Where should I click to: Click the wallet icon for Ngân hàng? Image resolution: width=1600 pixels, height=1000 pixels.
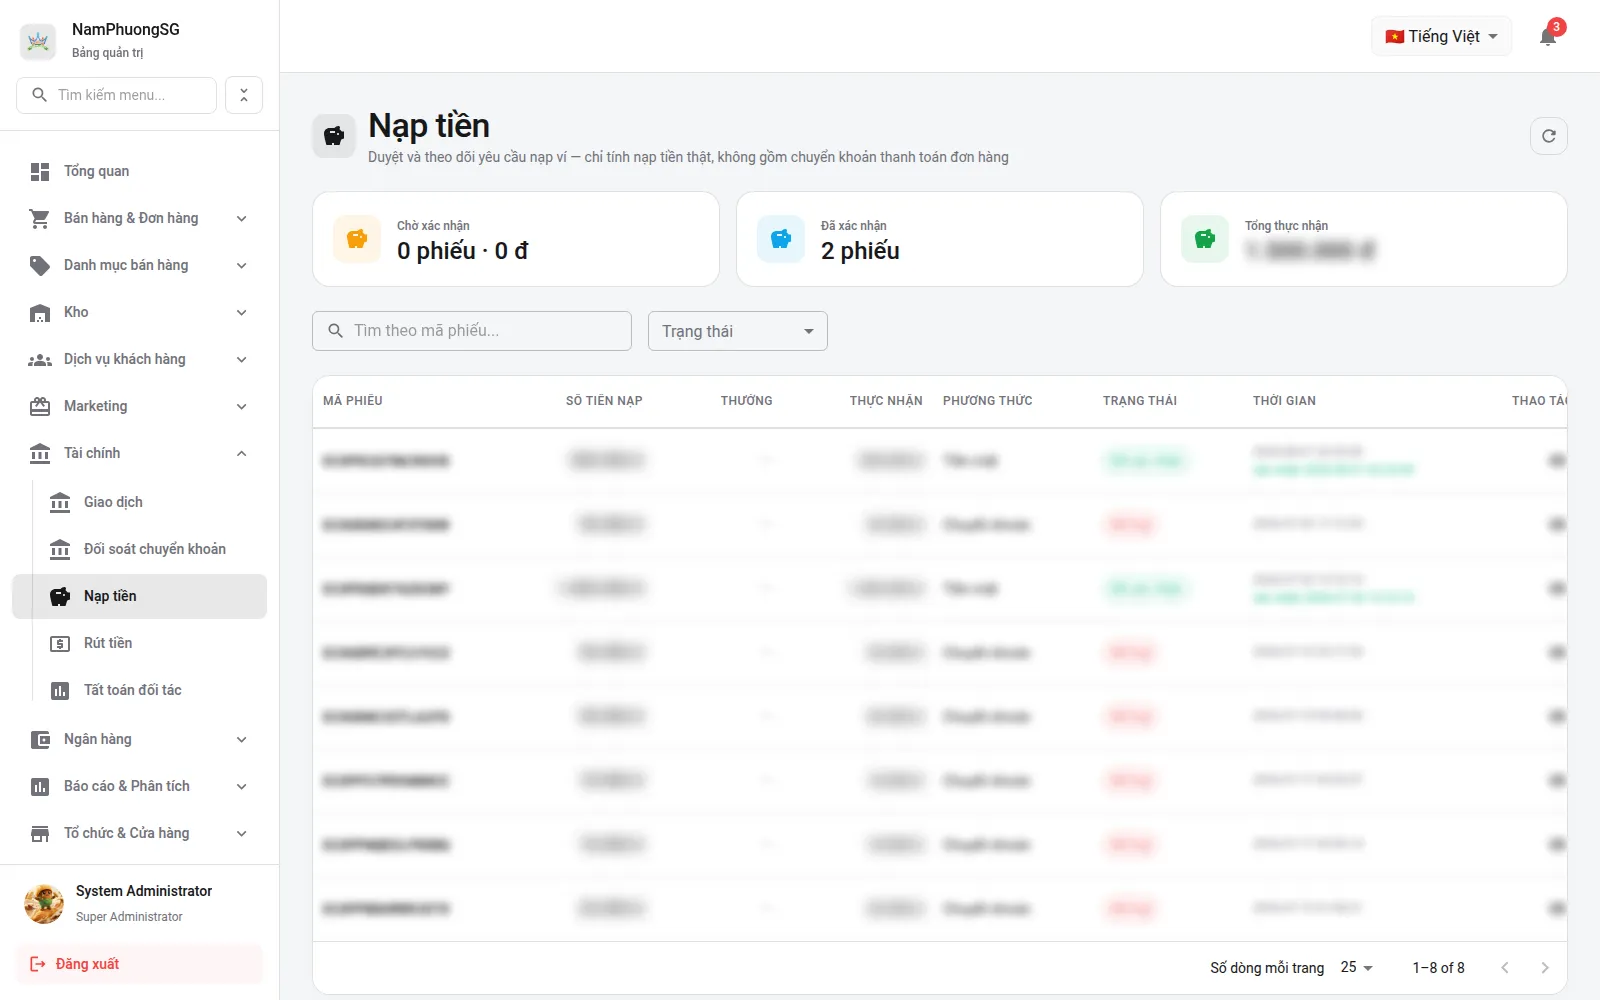(40, 739)
